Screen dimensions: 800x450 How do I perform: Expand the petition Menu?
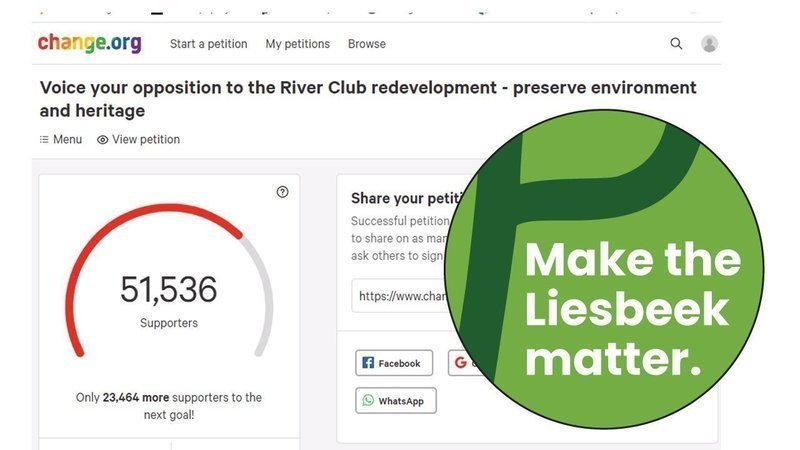pyautogui.click(x=60, y=140)
